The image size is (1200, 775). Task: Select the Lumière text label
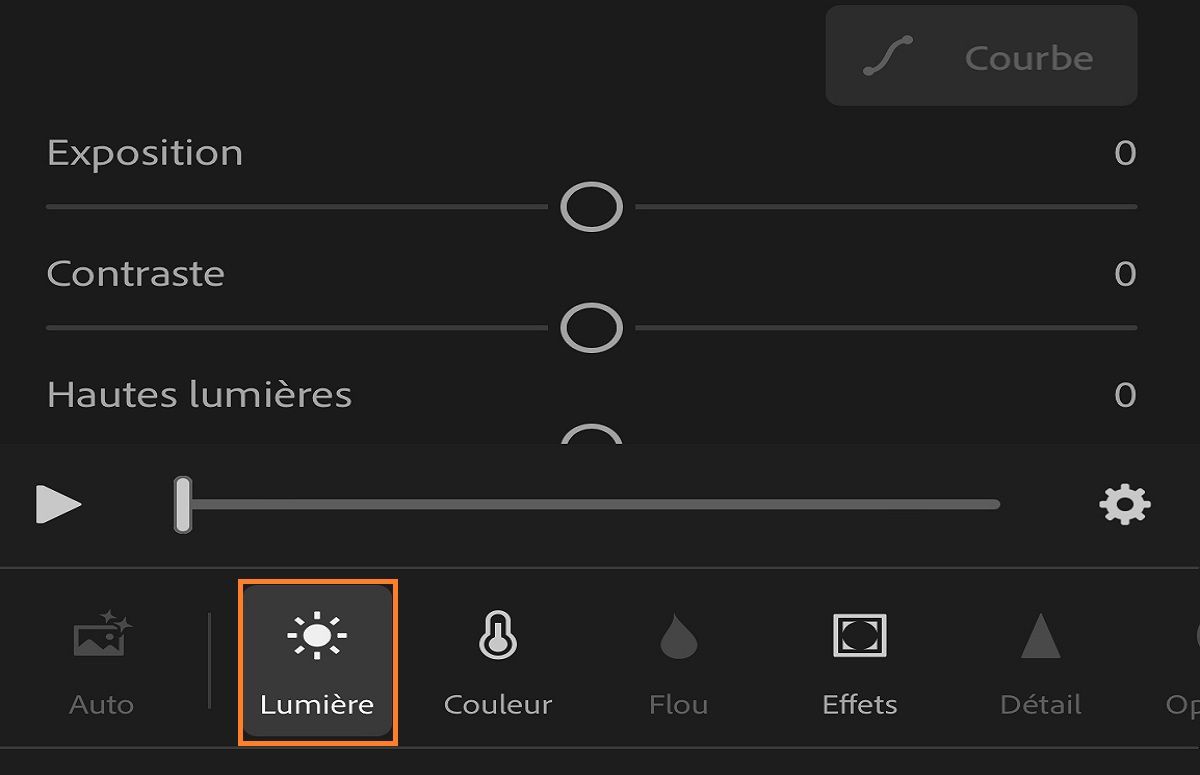click(x=317, y=703)
